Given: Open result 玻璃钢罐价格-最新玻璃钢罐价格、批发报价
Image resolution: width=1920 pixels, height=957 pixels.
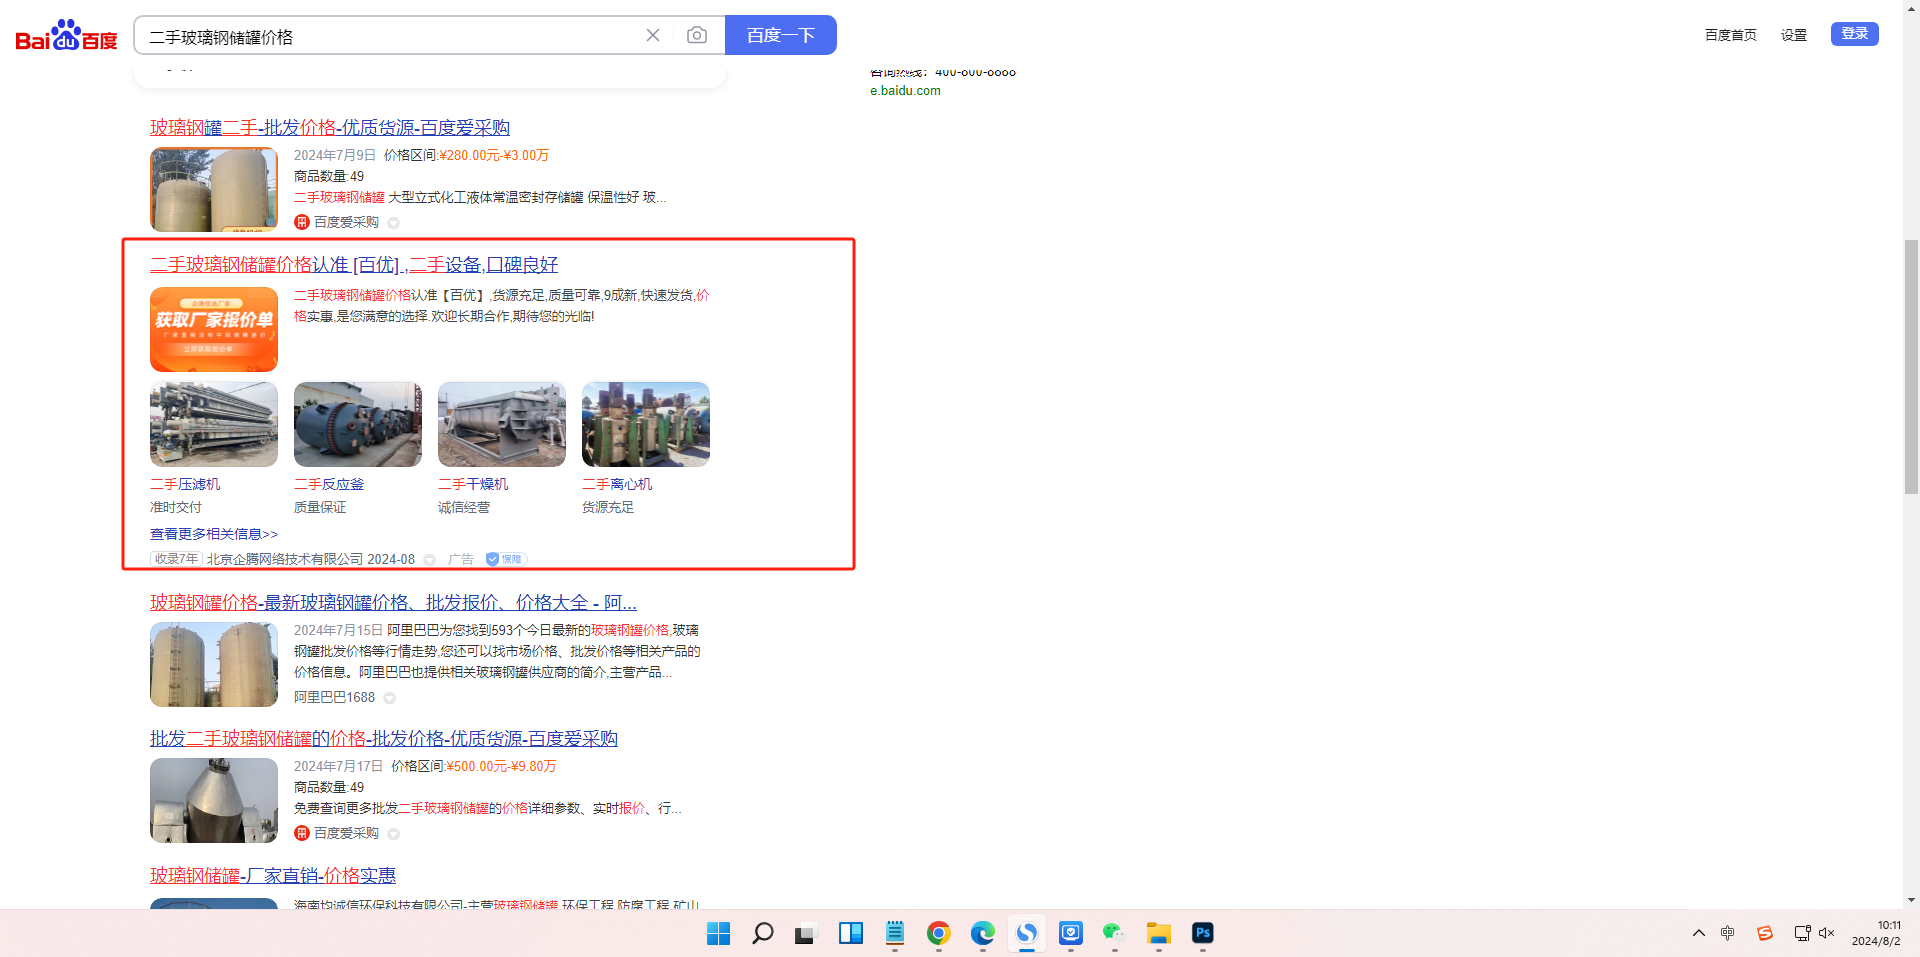Looking at the screenshot, I should point(393,602).
